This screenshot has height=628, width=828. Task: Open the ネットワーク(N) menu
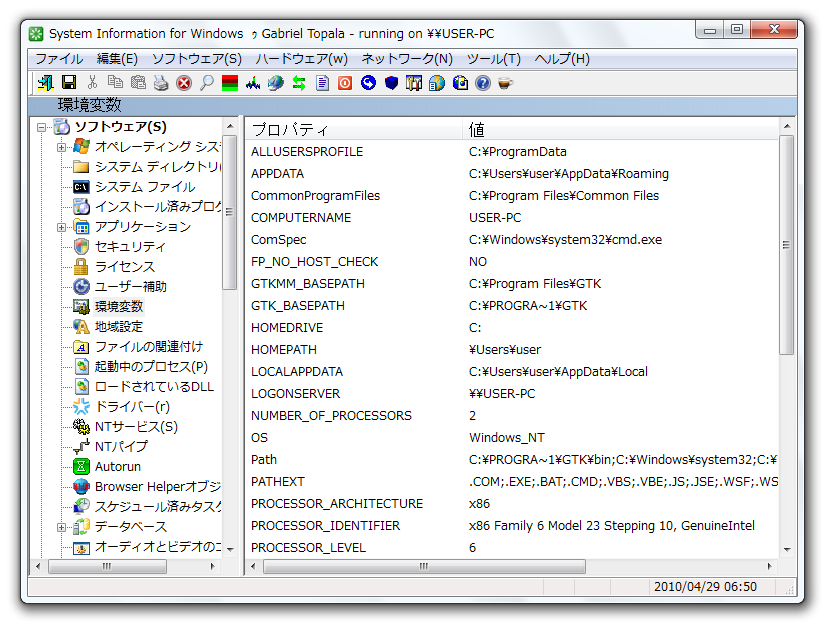407,59
